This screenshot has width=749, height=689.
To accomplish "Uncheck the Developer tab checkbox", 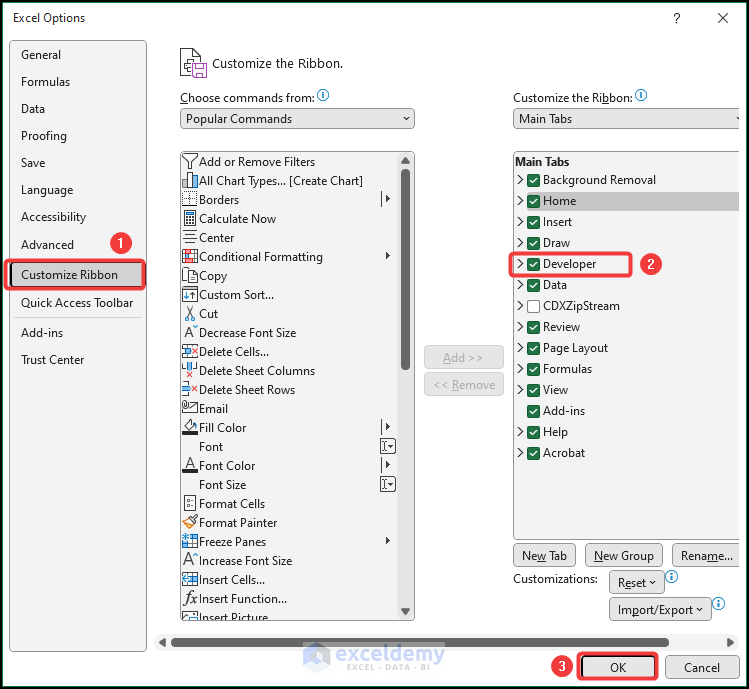I will [534, 264].
